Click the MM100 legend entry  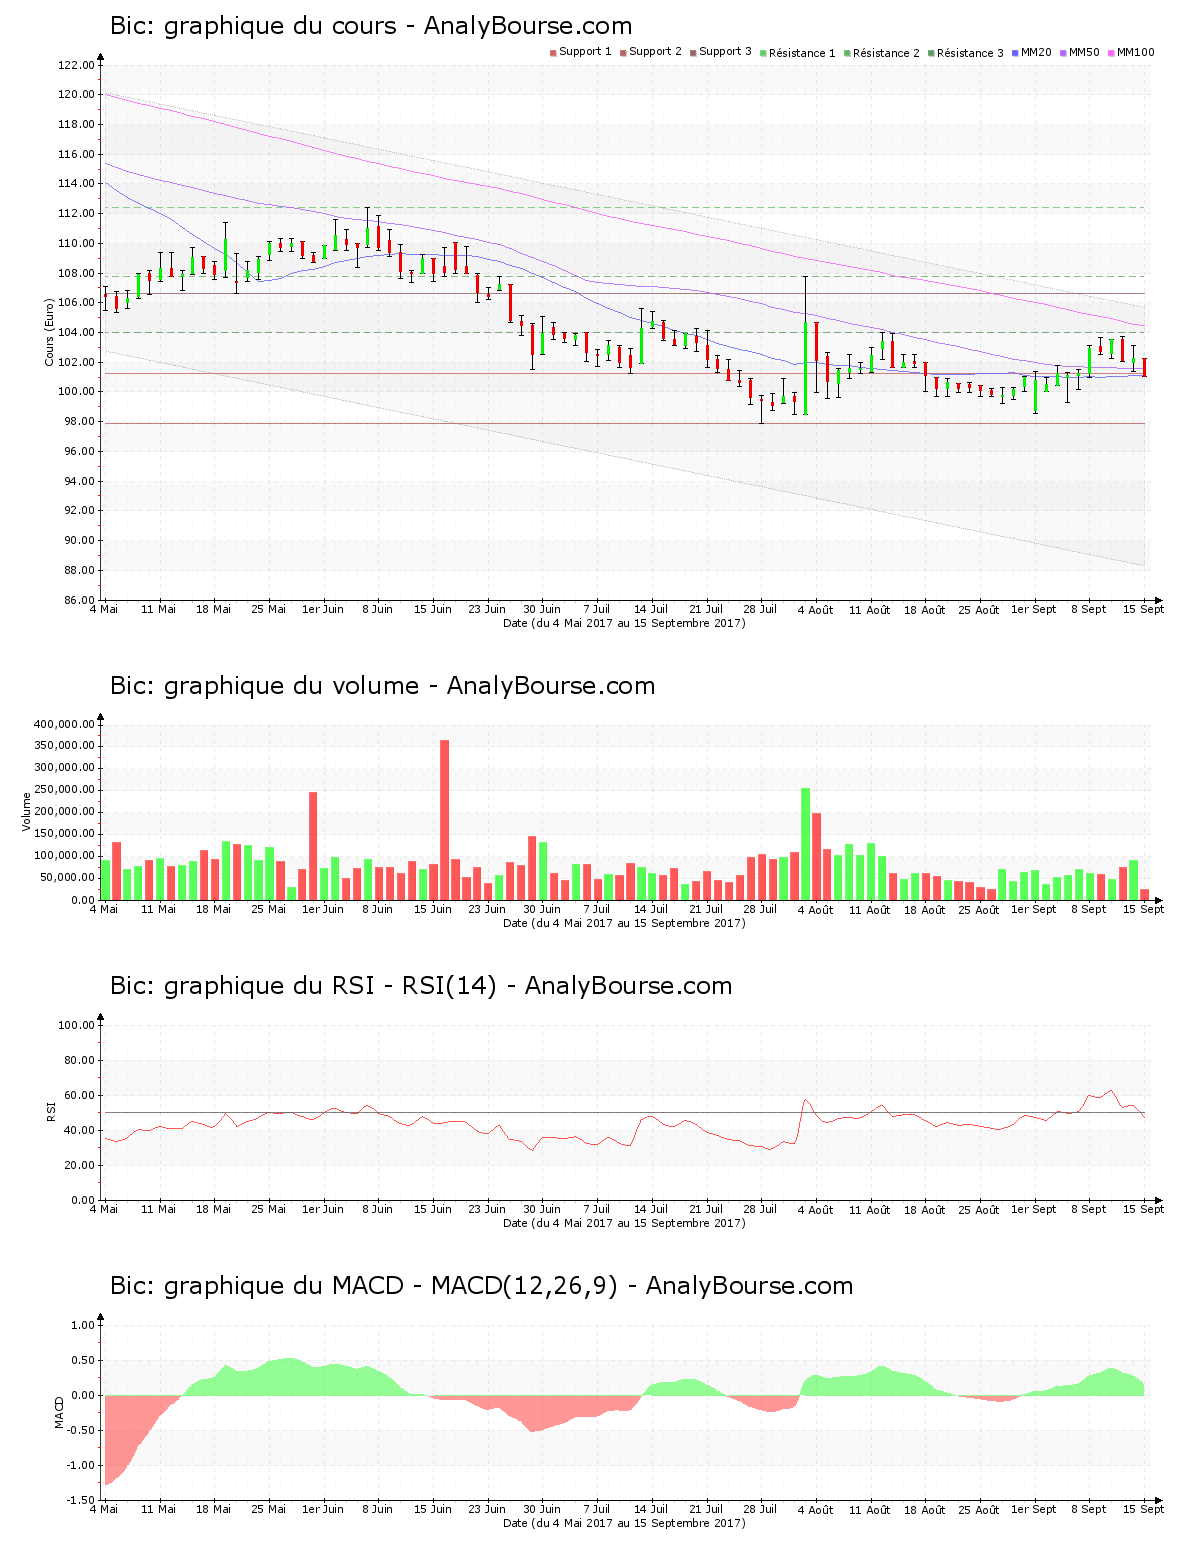[x=1130, y=52]
